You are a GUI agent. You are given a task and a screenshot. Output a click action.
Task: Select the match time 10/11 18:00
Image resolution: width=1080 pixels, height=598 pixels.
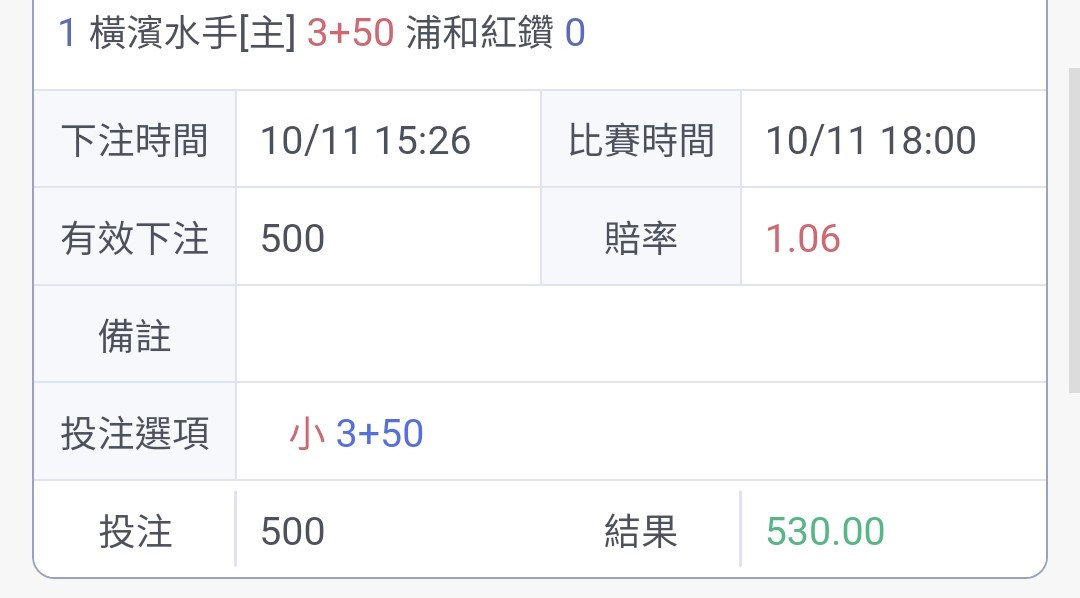pyautogui.click(x=871, y=141)
